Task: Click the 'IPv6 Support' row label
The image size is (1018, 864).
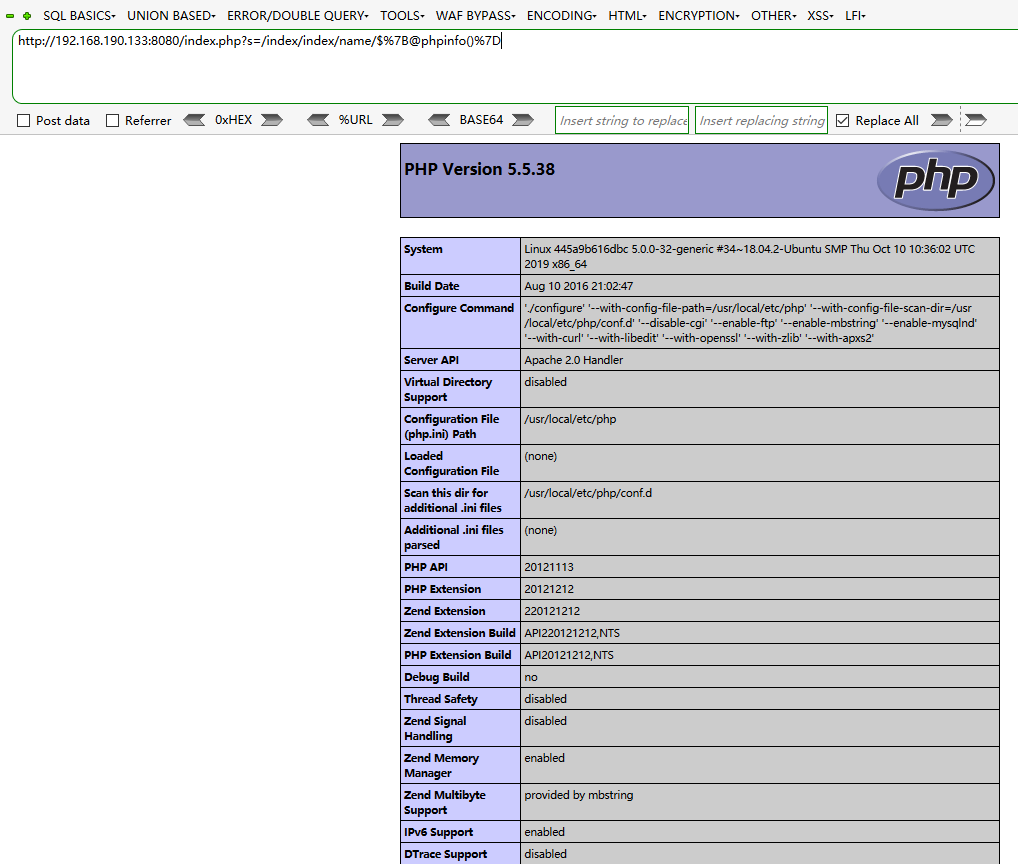Action: (x=438, y=833)
